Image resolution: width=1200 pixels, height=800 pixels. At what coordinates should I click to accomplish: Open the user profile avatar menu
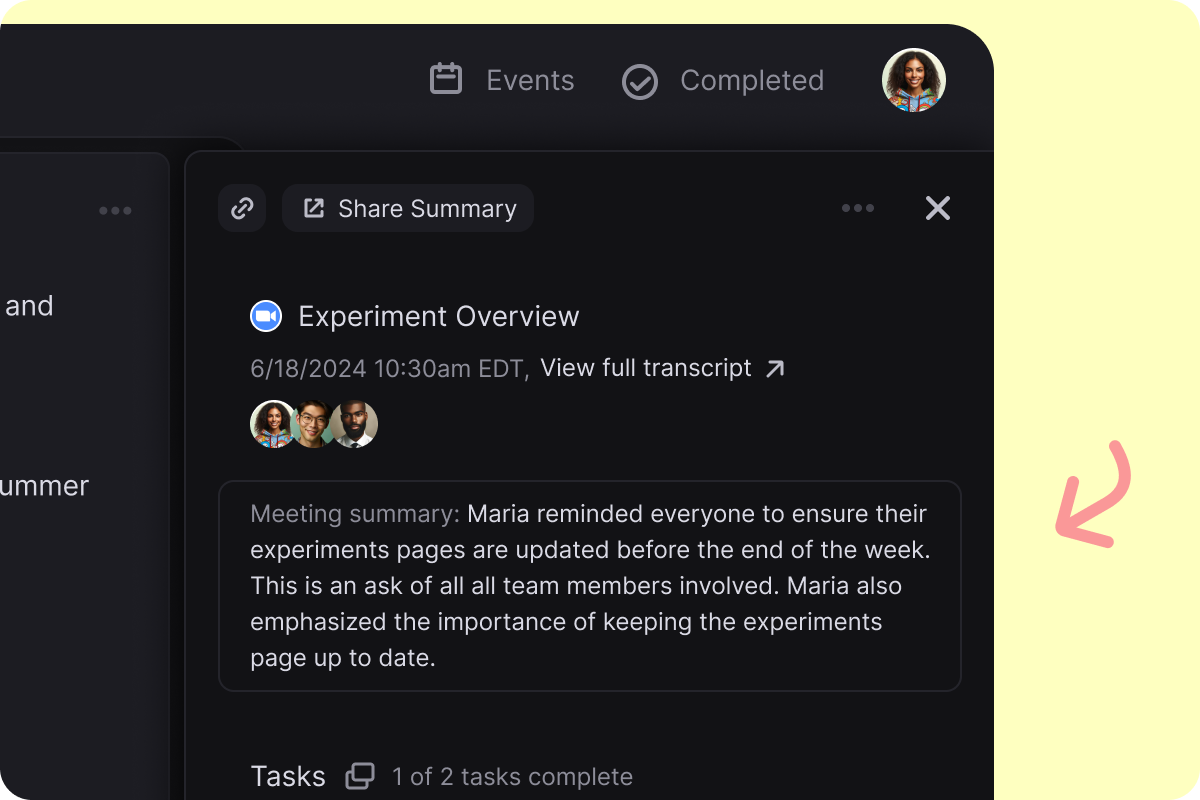914,80
